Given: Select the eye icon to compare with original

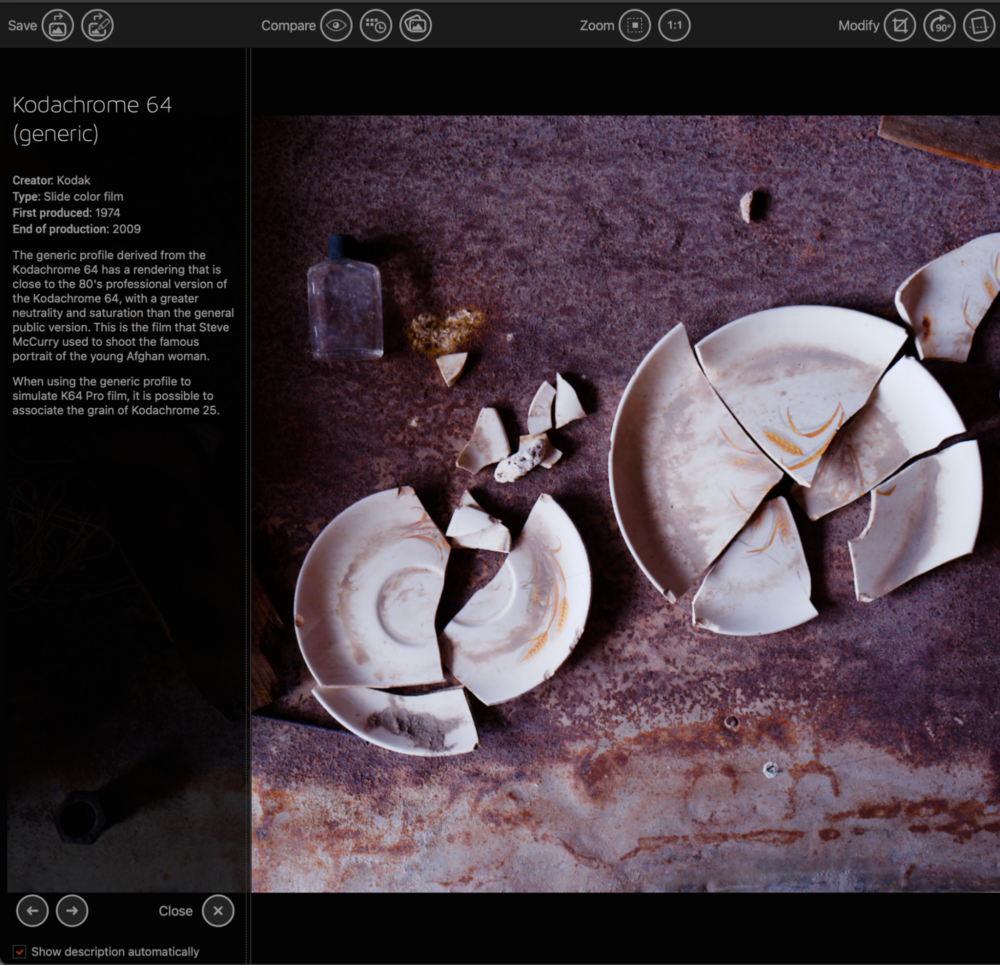Looking at the screenshot, I should [x=338, y=25].
